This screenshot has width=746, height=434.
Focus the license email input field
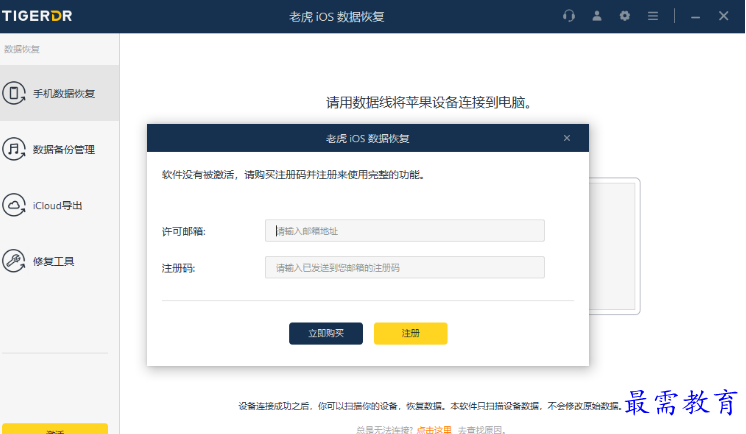point(405,231)
